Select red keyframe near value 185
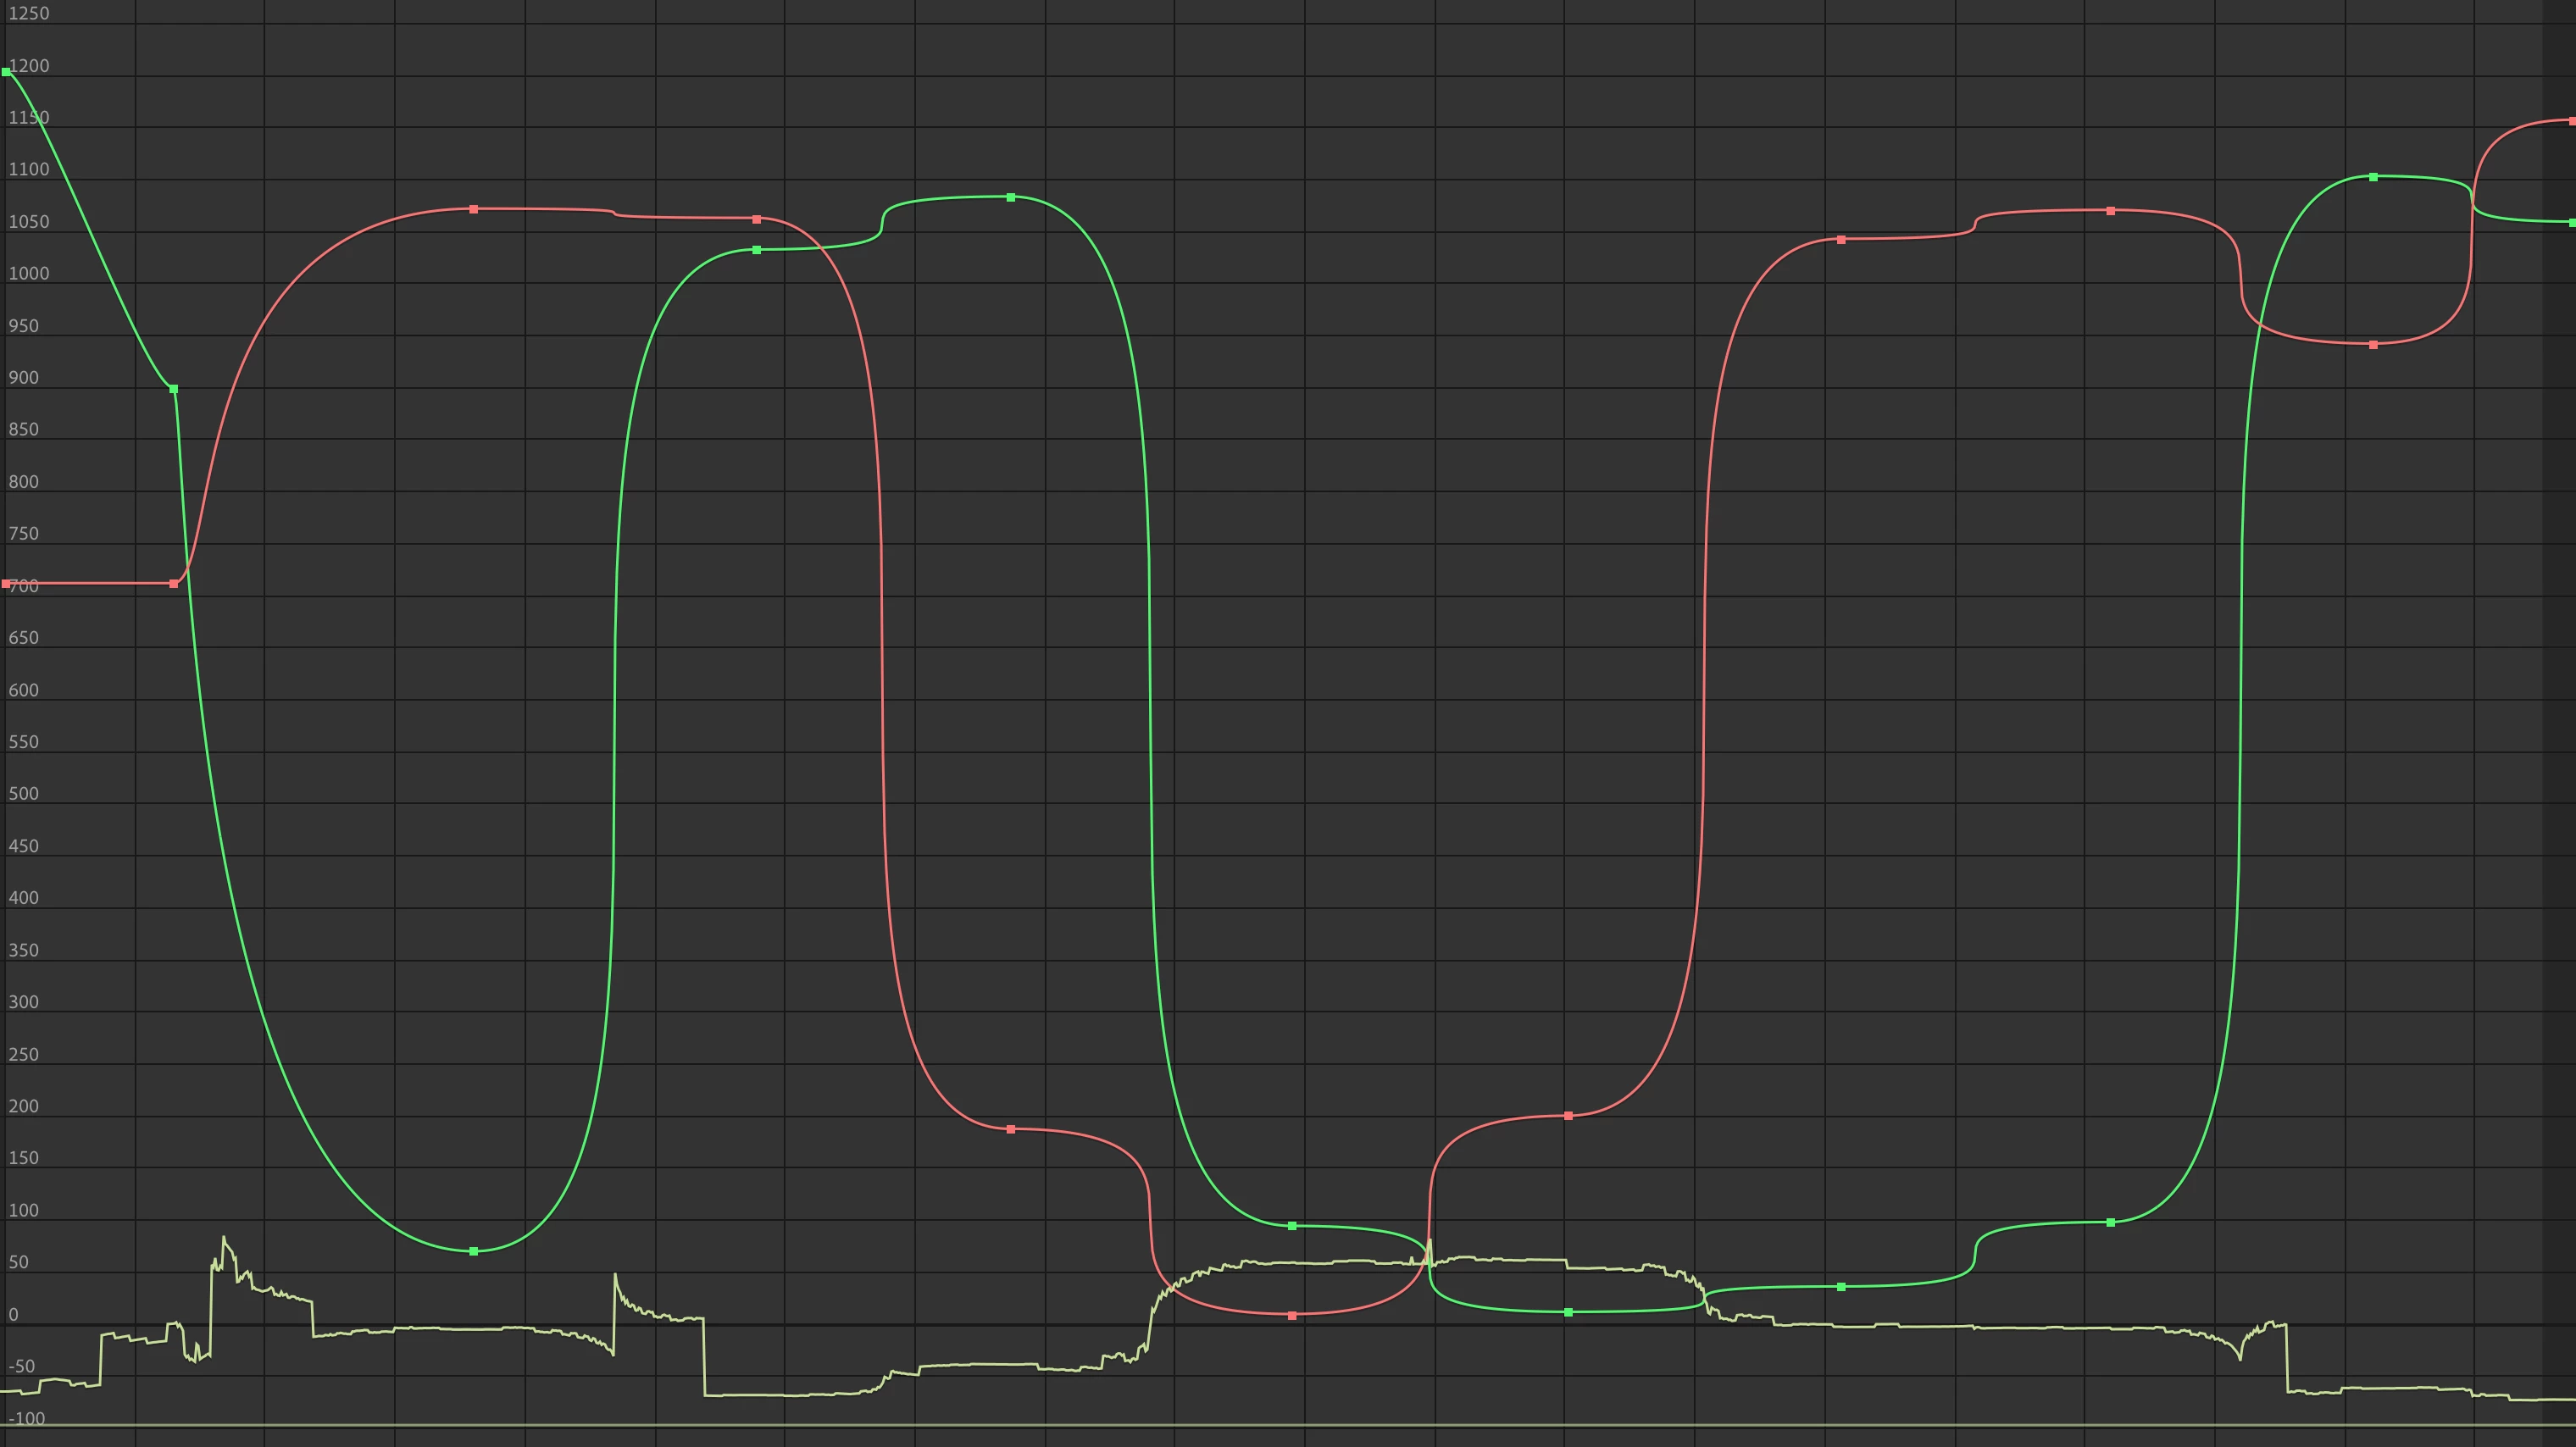The width and height of the screenshot is (2576, 1447). [x=1011, y=1129]
